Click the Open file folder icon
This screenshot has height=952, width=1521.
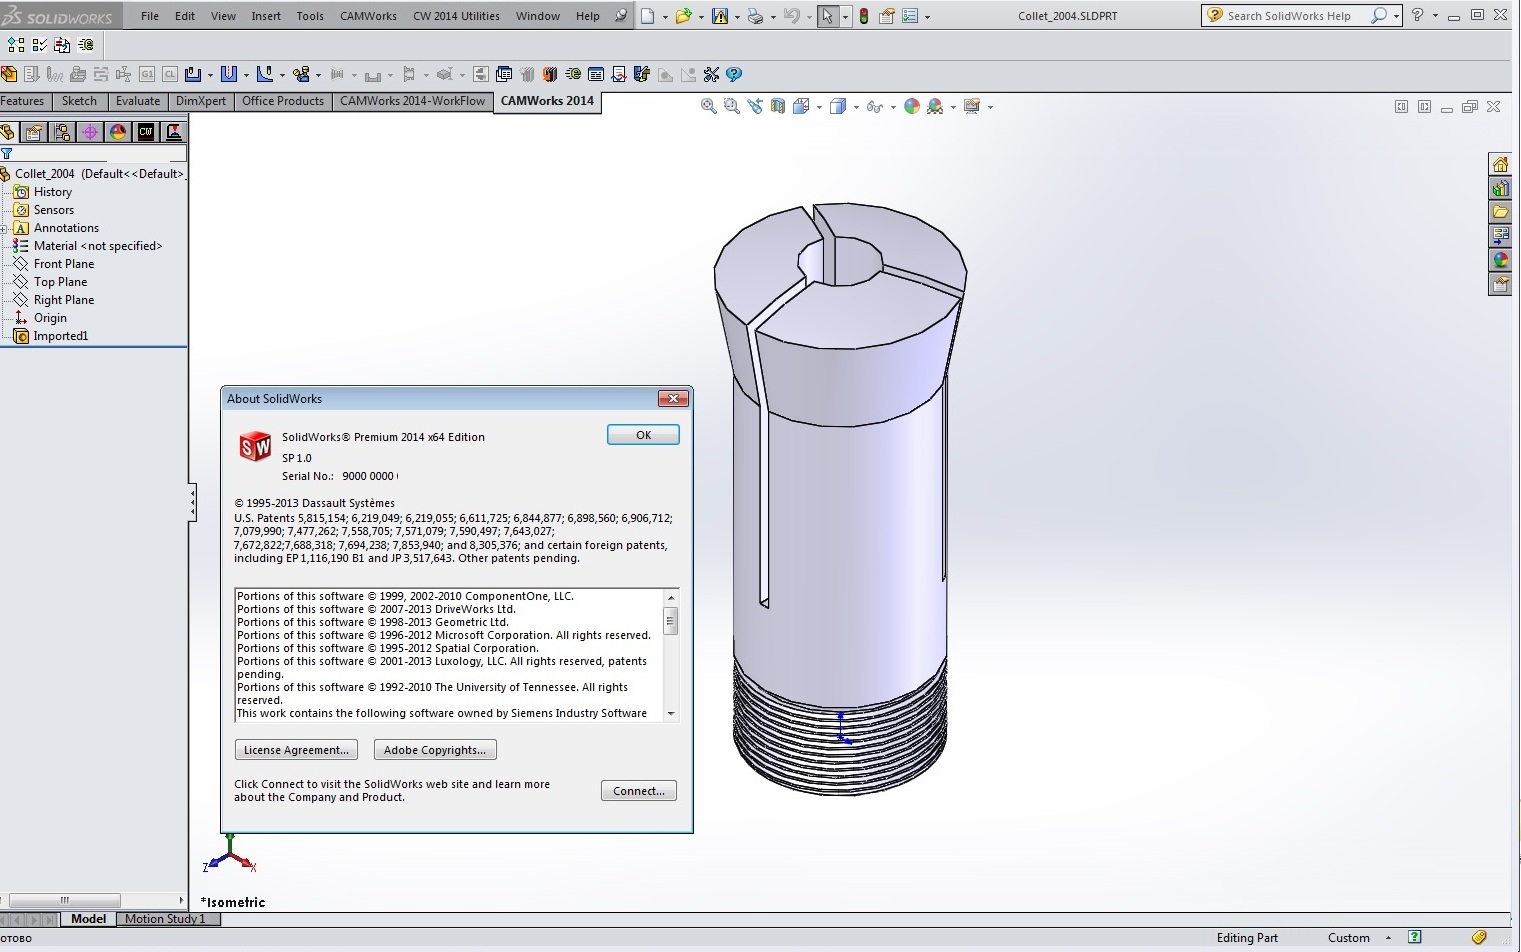(x=683, y=16)
